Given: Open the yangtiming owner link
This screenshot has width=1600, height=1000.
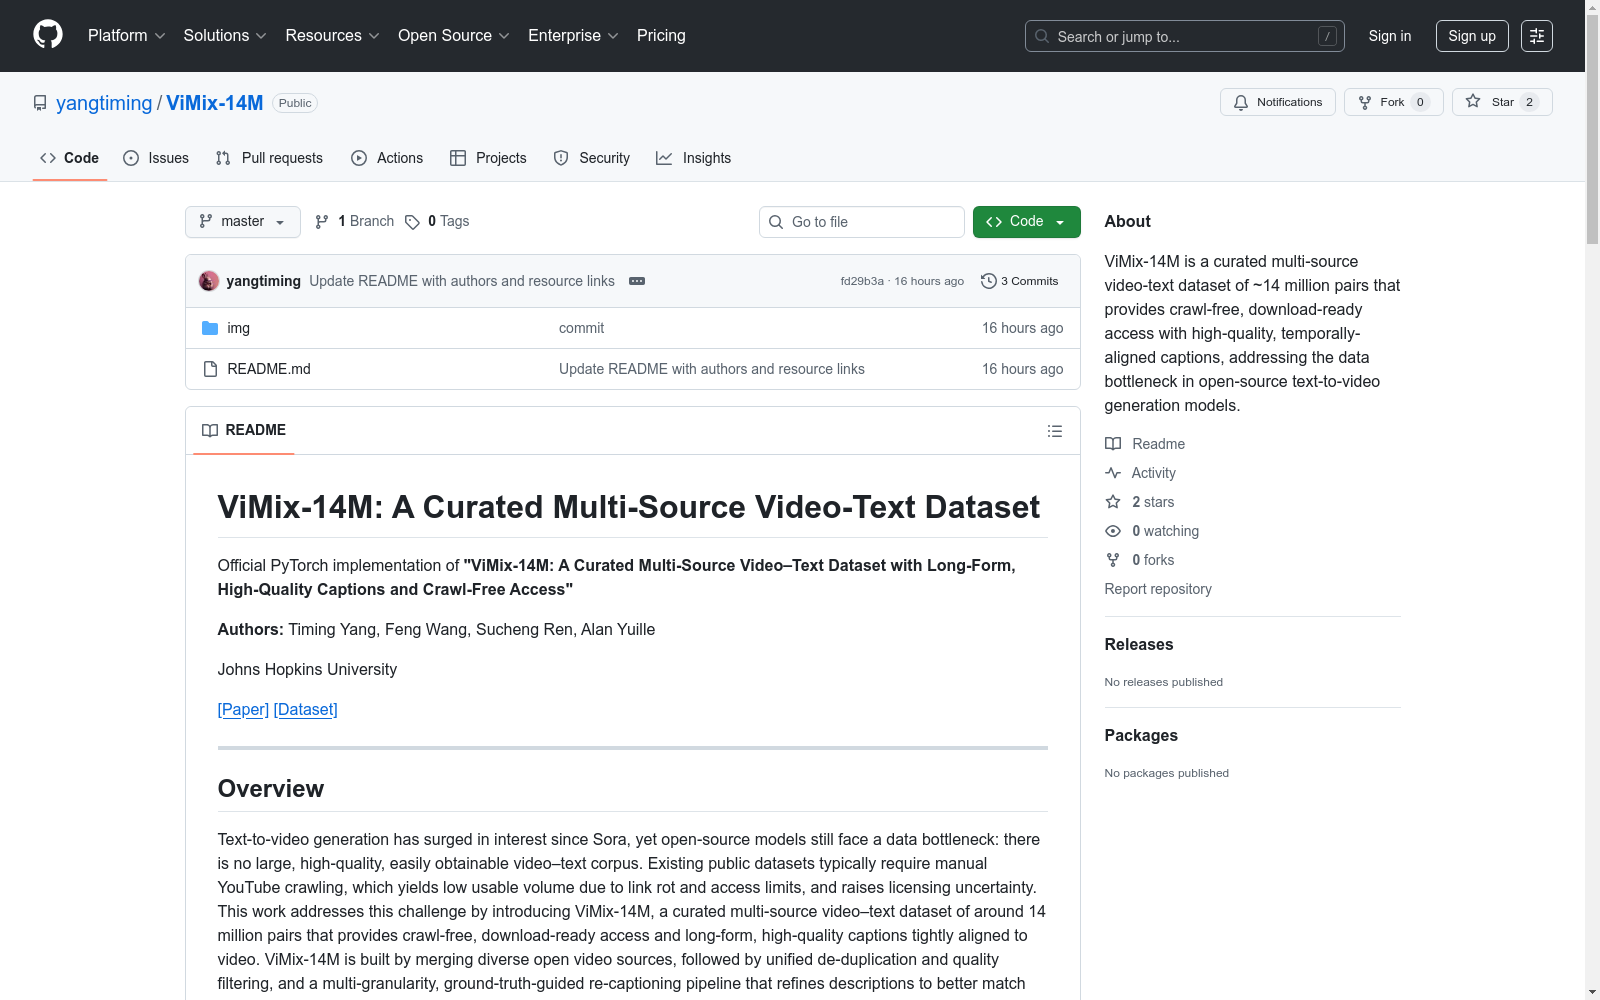Looking at the screenshot, I should 104,103.
